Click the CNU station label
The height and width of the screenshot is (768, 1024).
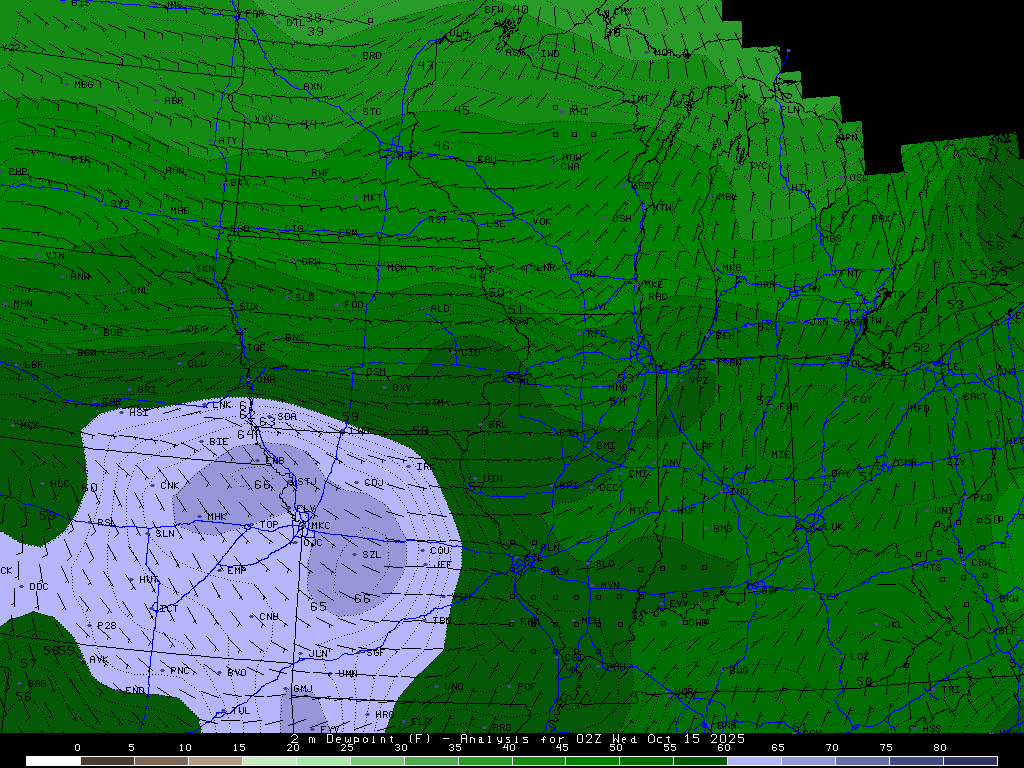pos(268,617)
